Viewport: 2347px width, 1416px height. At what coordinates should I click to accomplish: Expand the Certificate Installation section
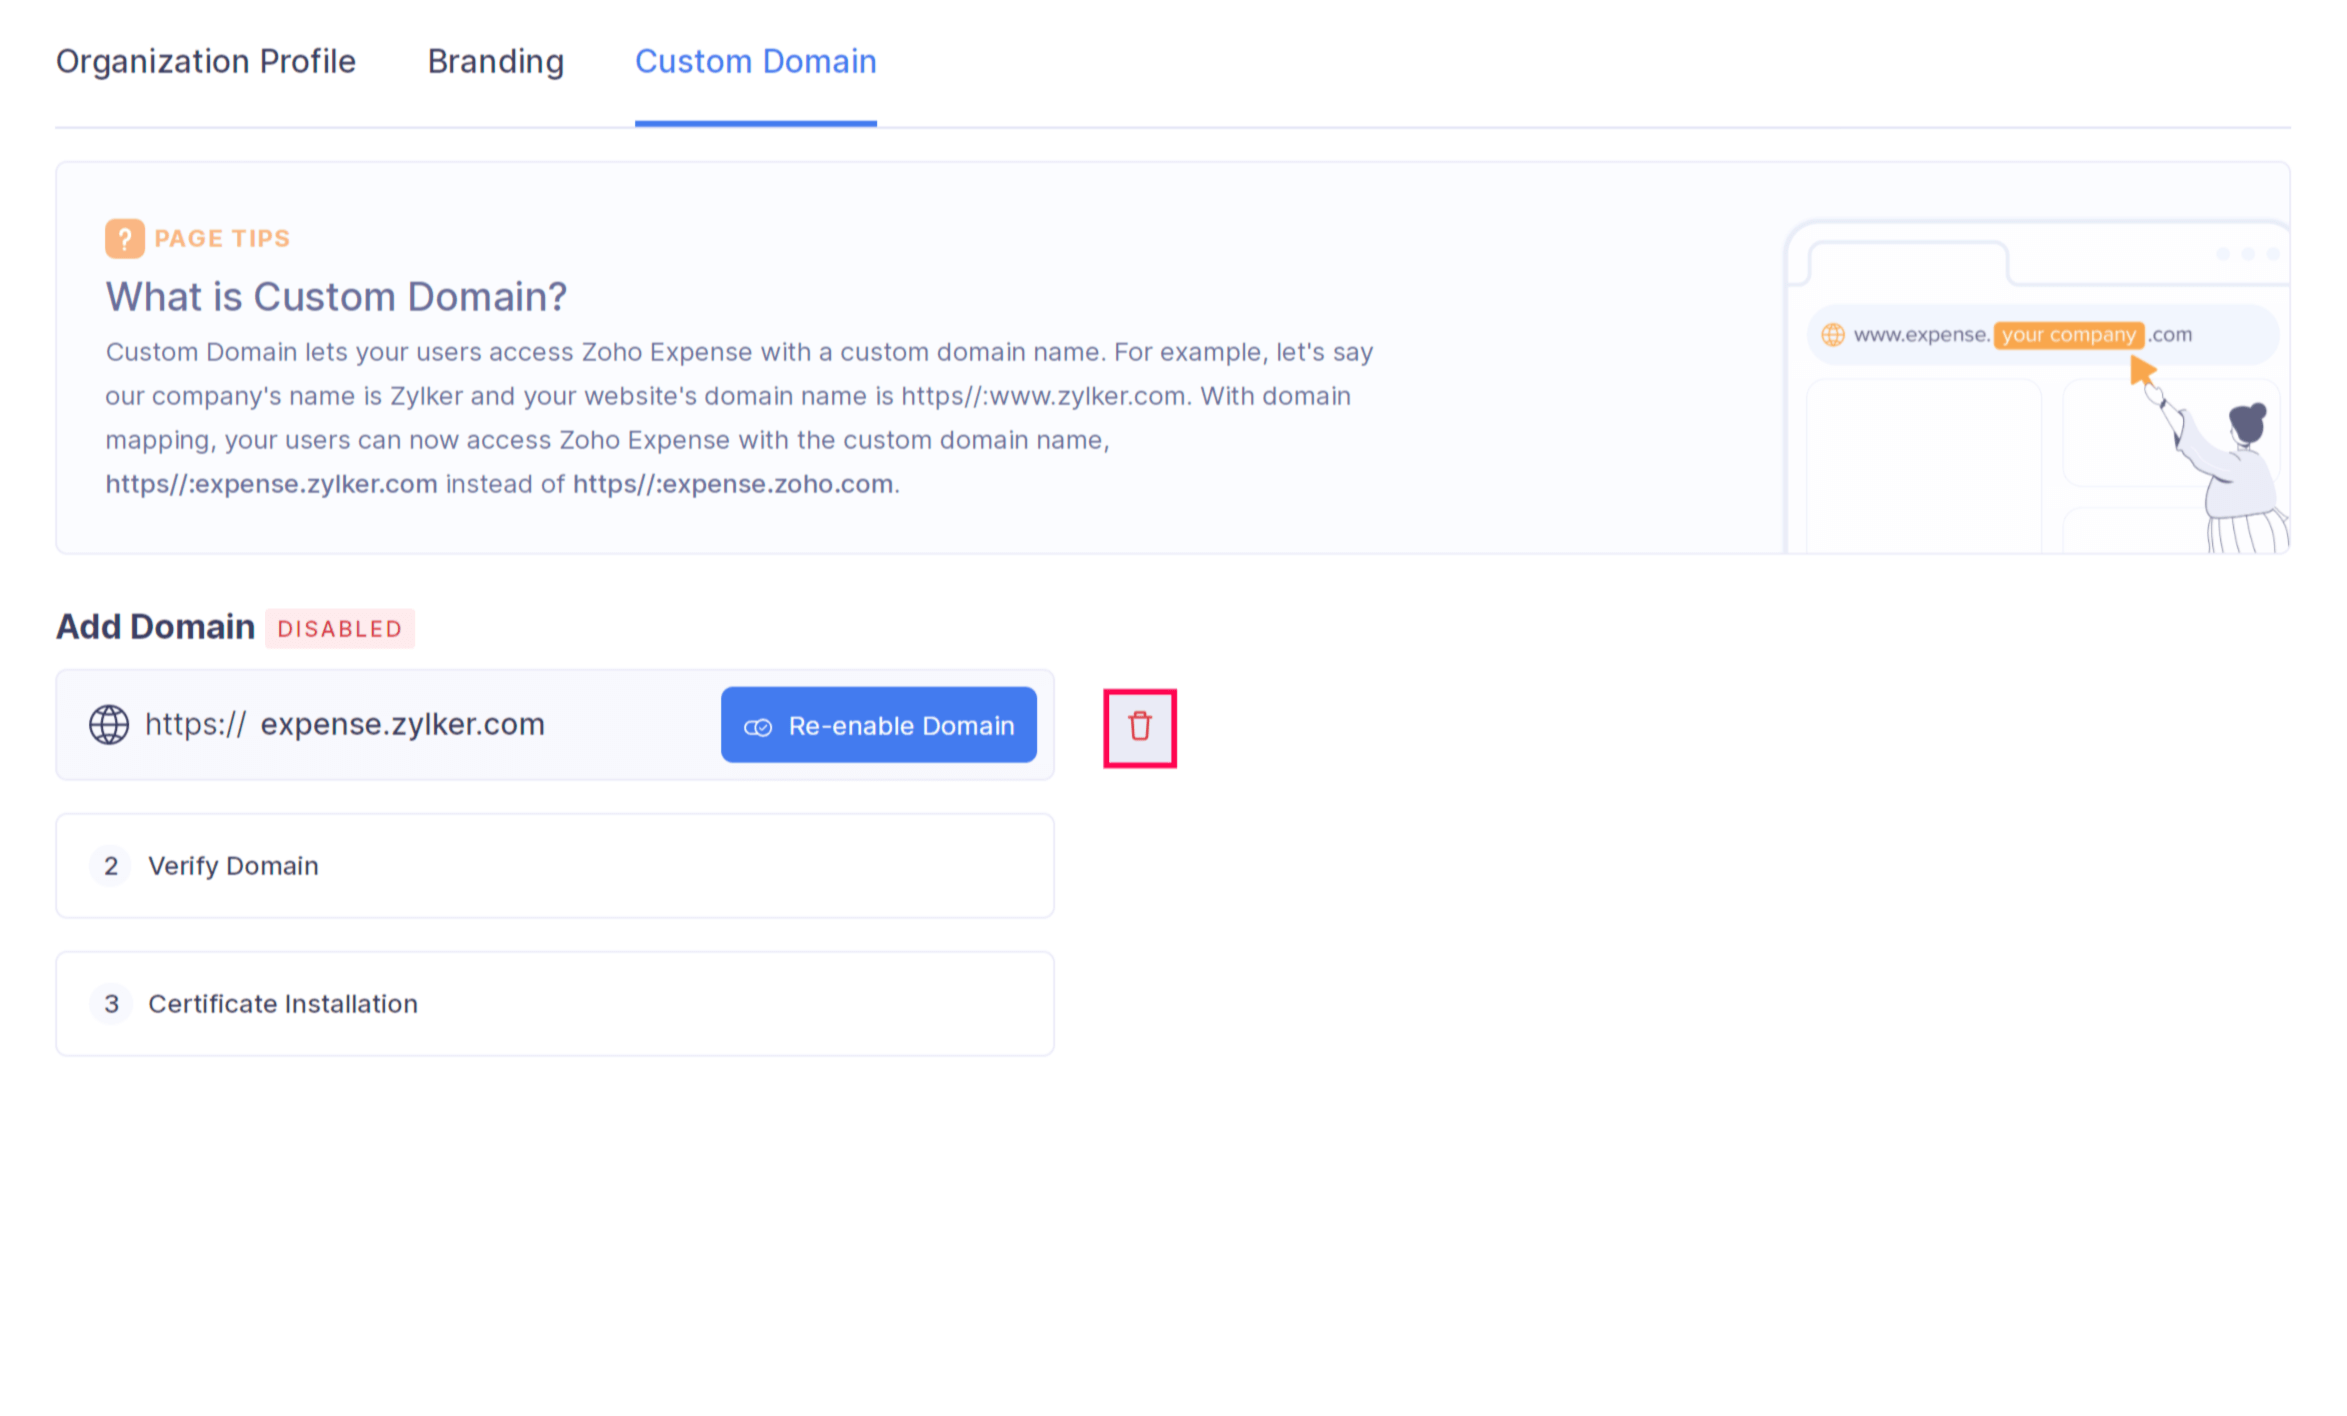pos(282,1004)
